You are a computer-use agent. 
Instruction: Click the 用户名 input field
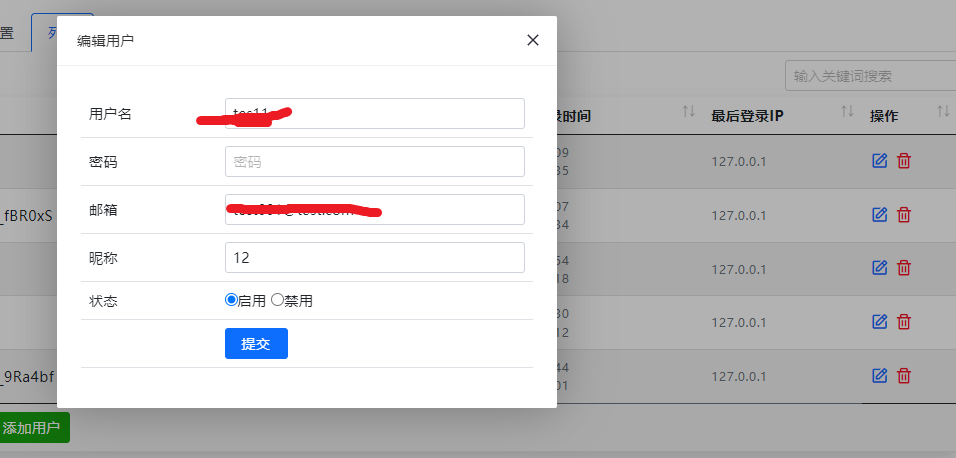[x=374, y=113]
